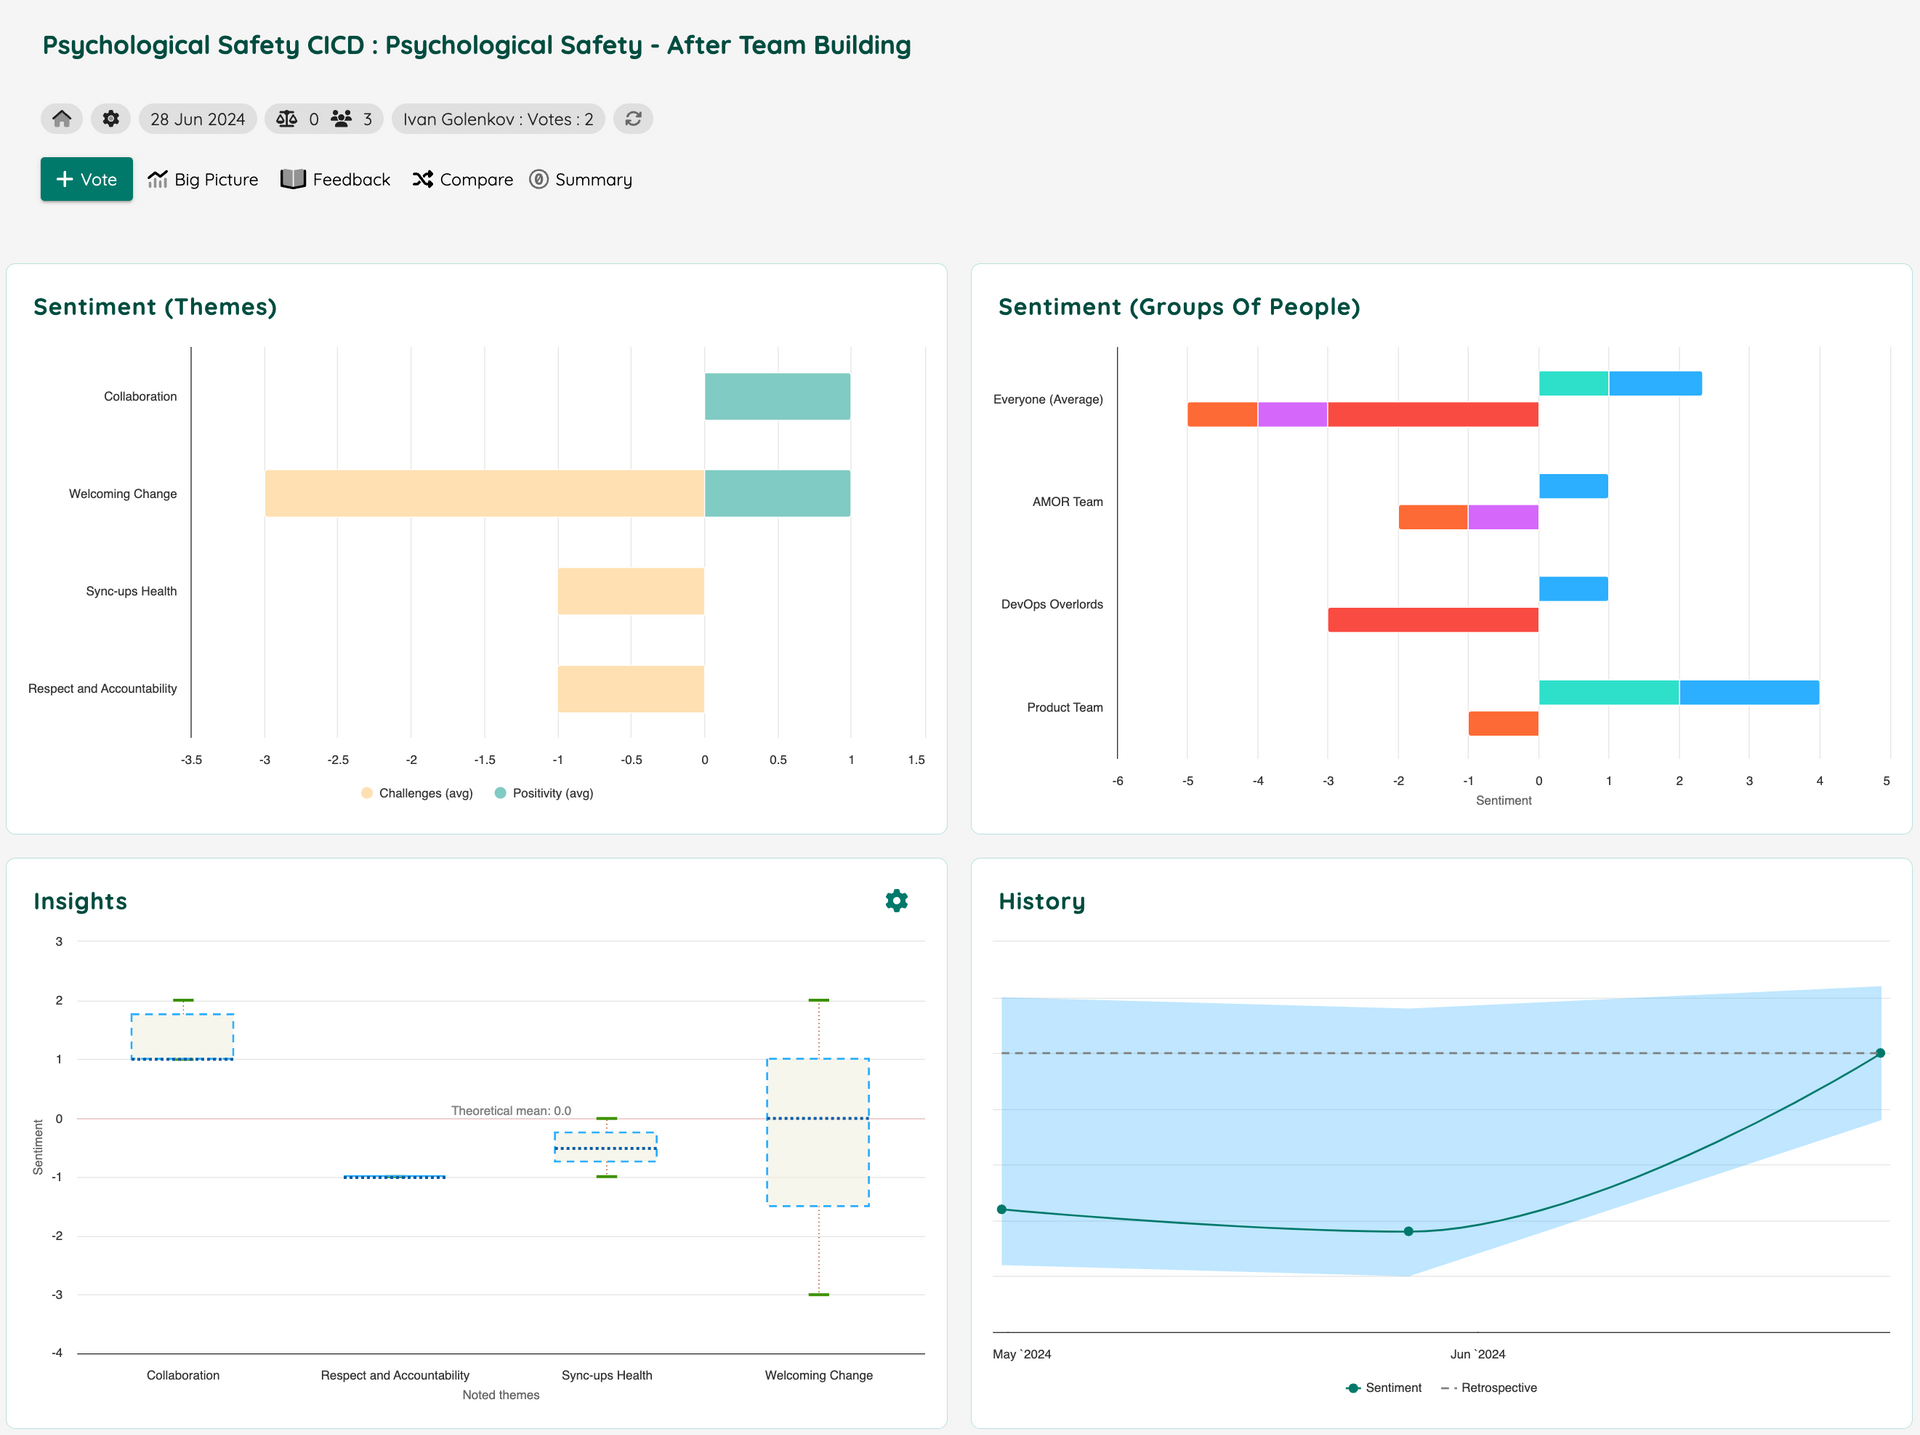Click DevOps Overlords red negative bar
Viewport: 1920px width, 1435px height.
click(1433, 620)
